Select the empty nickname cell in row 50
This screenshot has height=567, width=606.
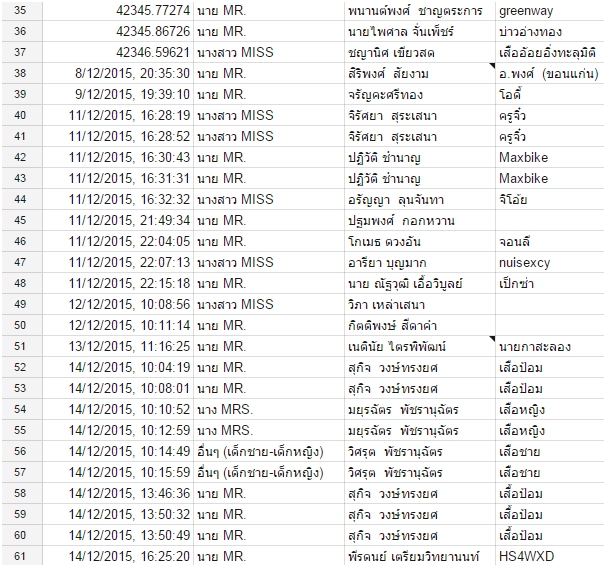pyautogui.click(x=550, y=325)
